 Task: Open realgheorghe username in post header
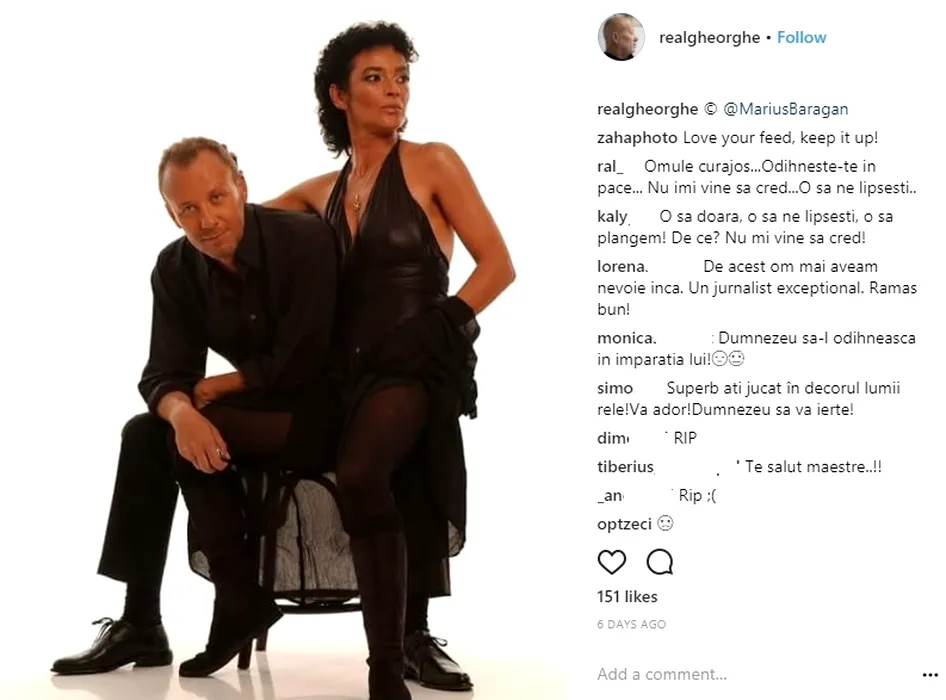[710, 37]
